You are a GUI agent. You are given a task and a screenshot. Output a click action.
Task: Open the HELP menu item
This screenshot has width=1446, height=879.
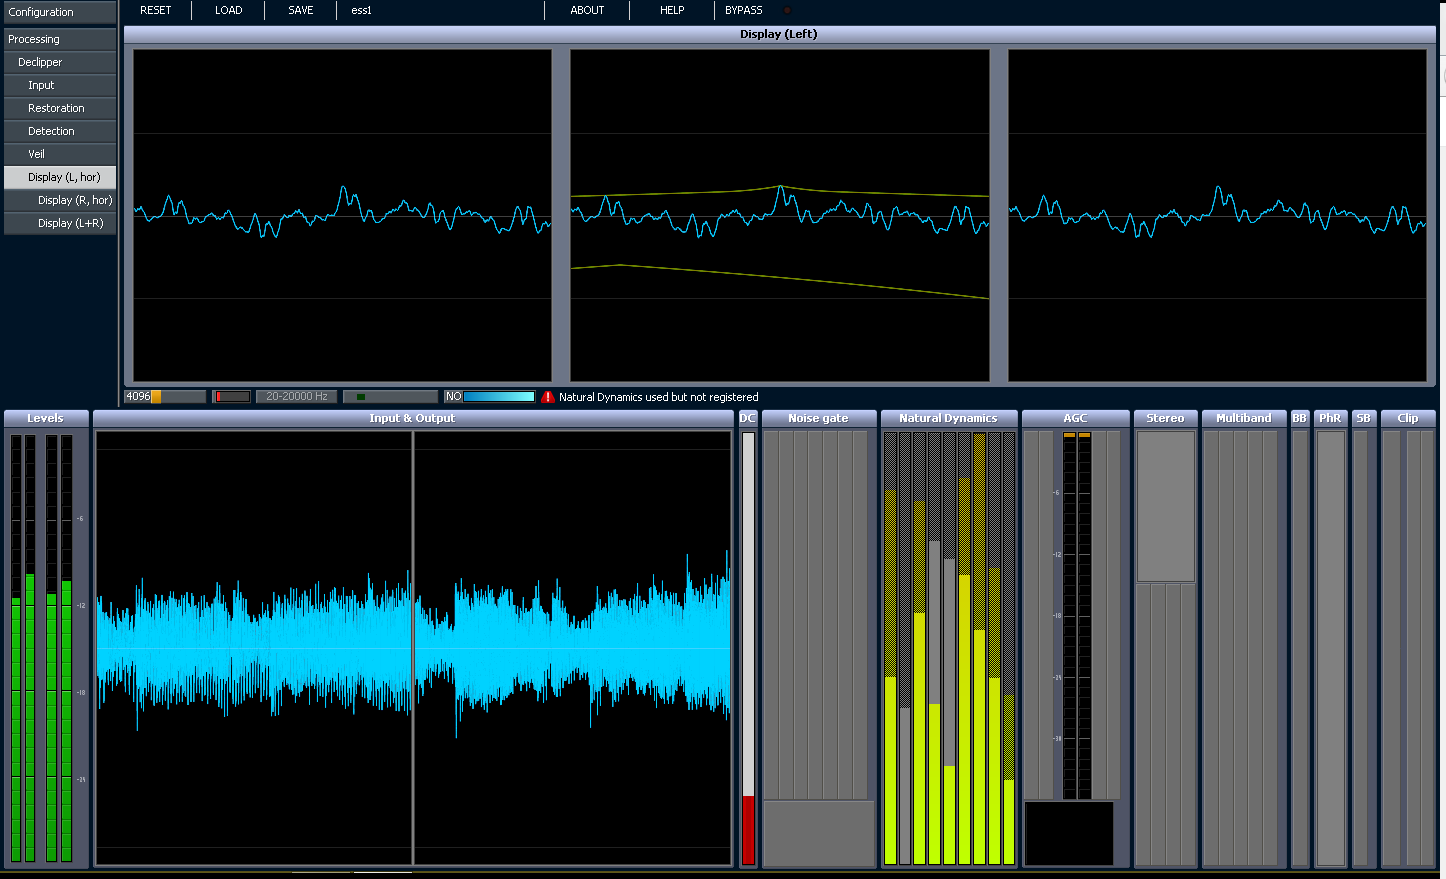point(672,10)
